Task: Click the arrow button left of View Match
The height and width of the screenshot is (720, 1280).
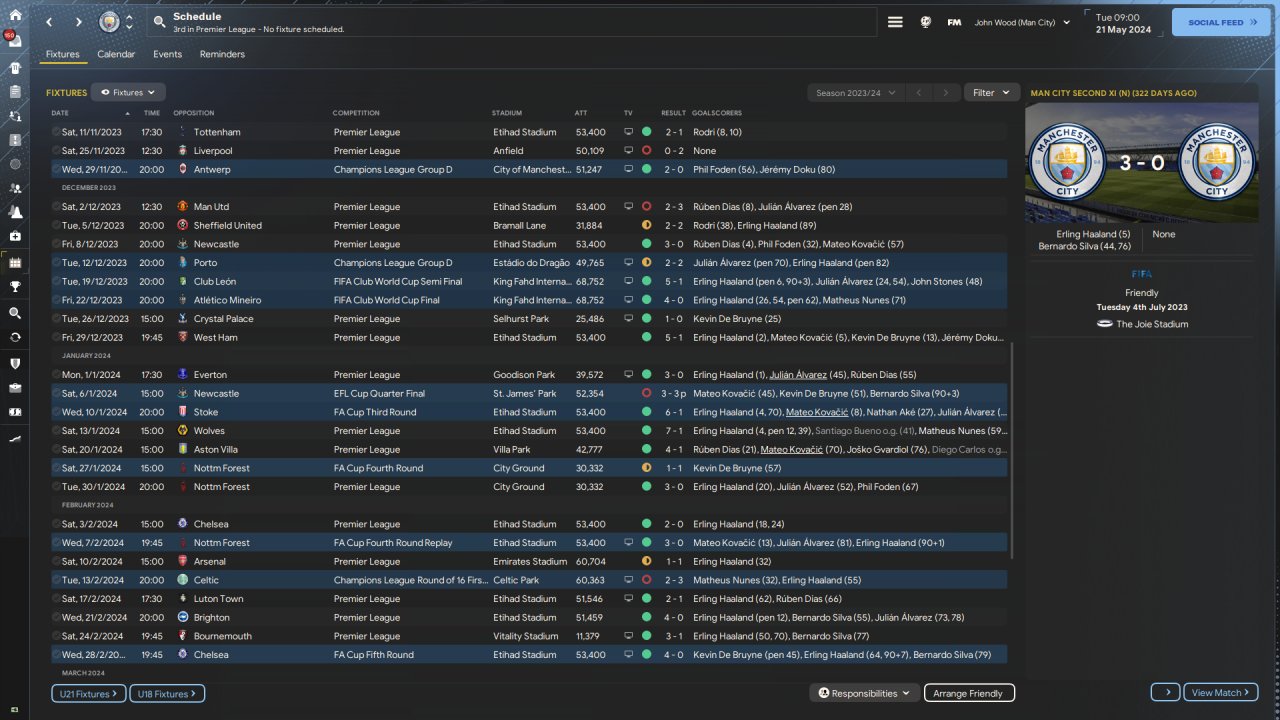Action: click(x=1165, y=693)
